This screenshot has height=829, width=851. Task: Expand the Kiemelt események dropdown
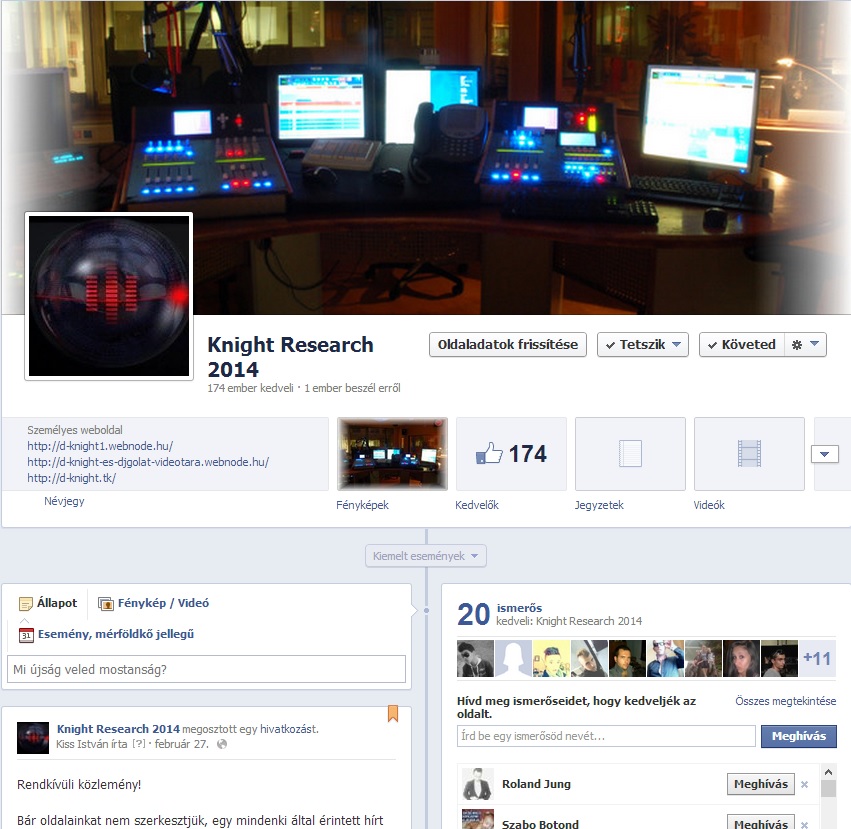tap(426, 556)
